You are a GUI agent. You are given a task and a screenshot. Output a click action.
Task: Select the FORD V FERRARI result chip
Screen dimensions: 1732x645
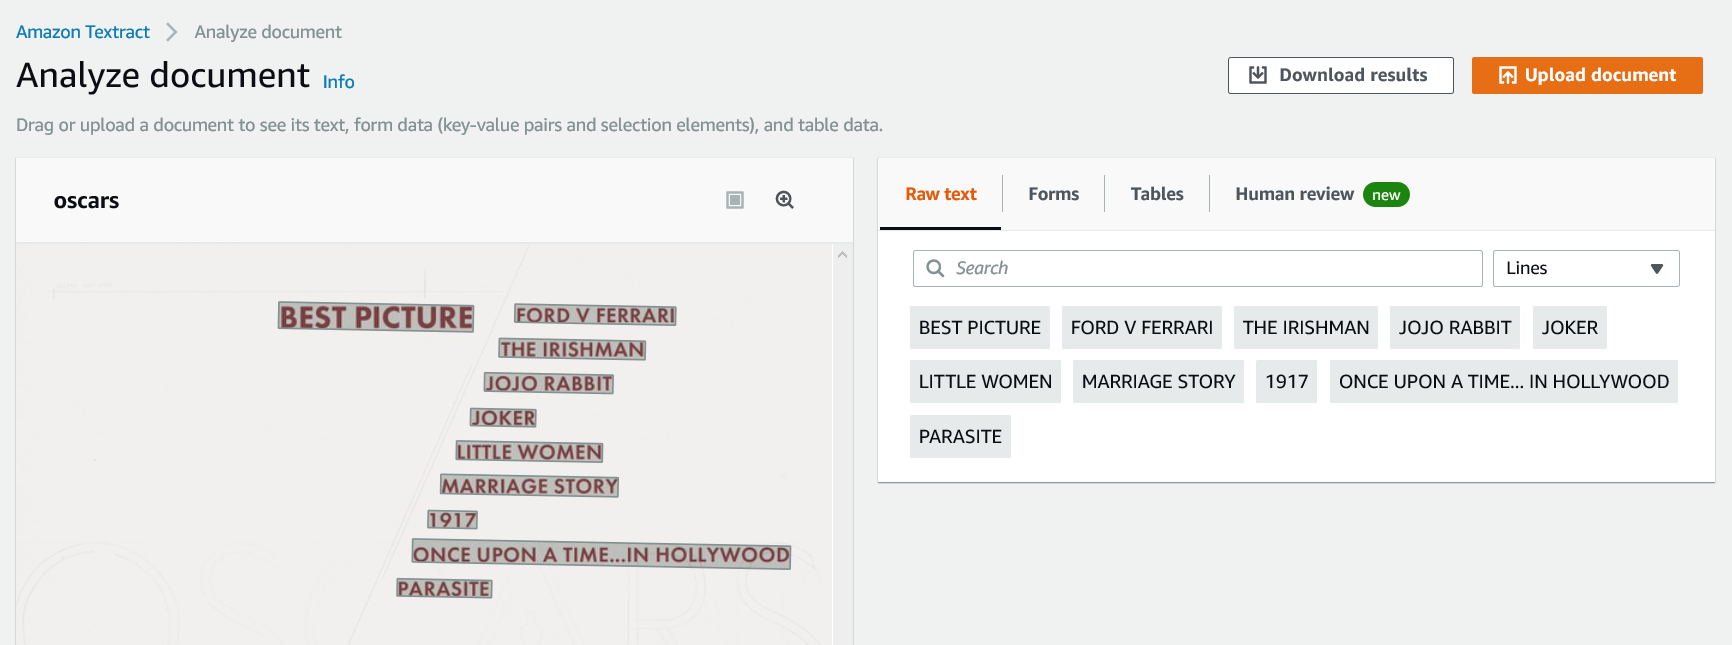[x=1141, y=327]
